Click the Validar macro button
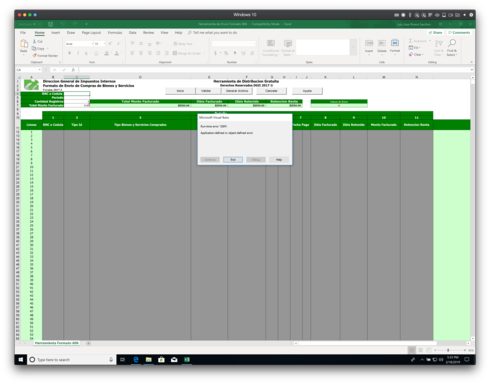The height and width of the screenshot is (384, 490). coord(206,91)
